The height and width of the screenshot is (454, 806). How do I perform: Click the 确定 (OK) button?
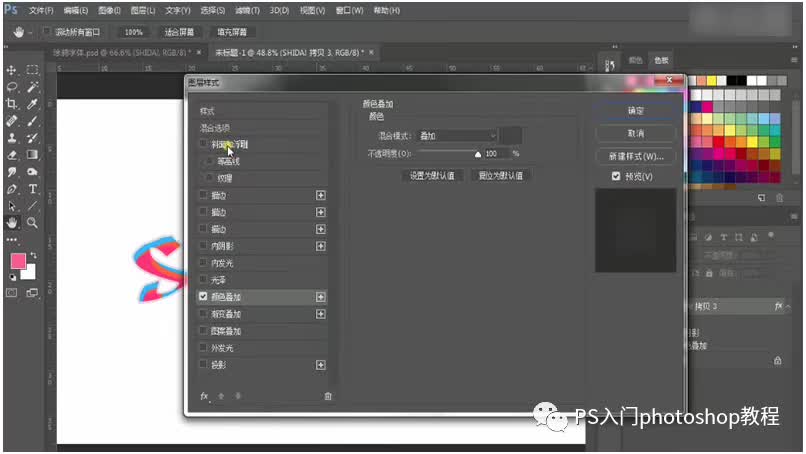click(x=635, y=111)
